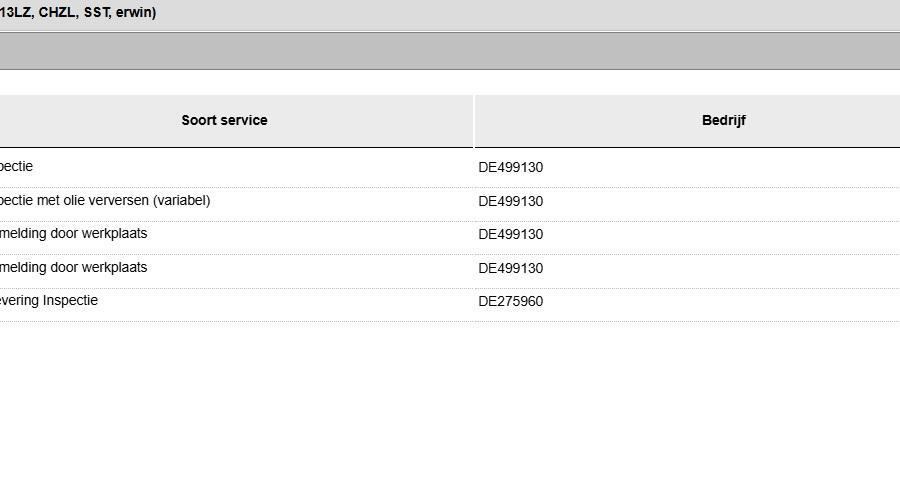Sort by the "Bedrijf" column header
The width and height of the screenshot is (900, 477).
(x=723, y=121)
